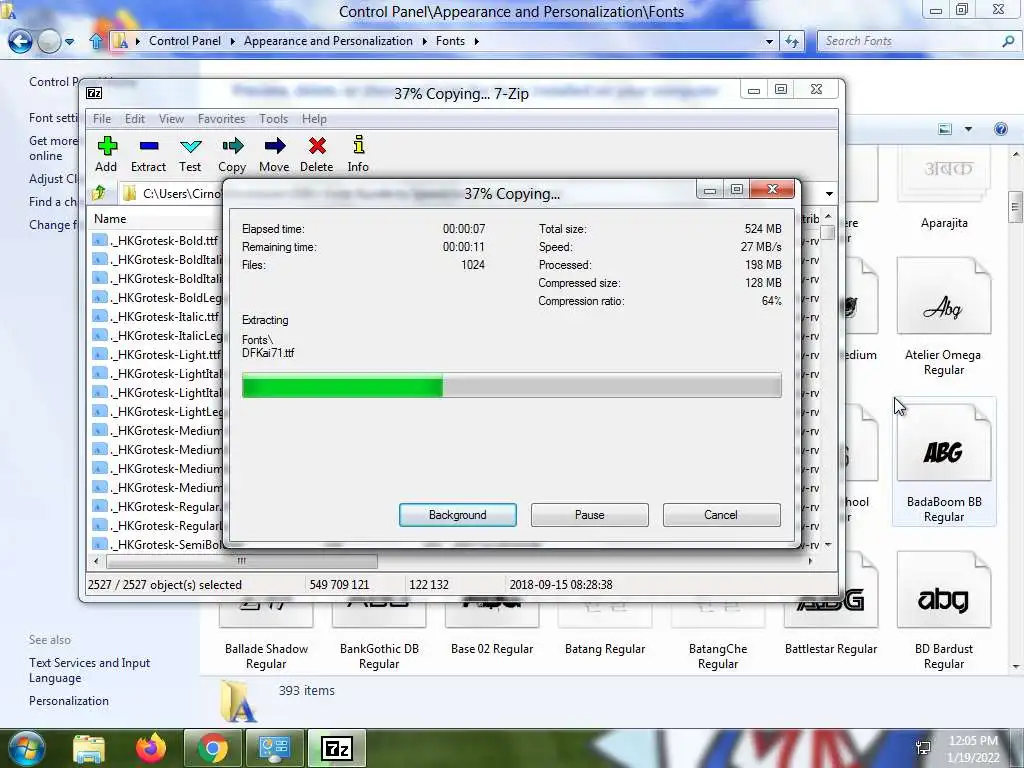Screen dimensions: 1024x768
Task: Open the Favorites menu in 7-Zip
Action: [221, 119]
